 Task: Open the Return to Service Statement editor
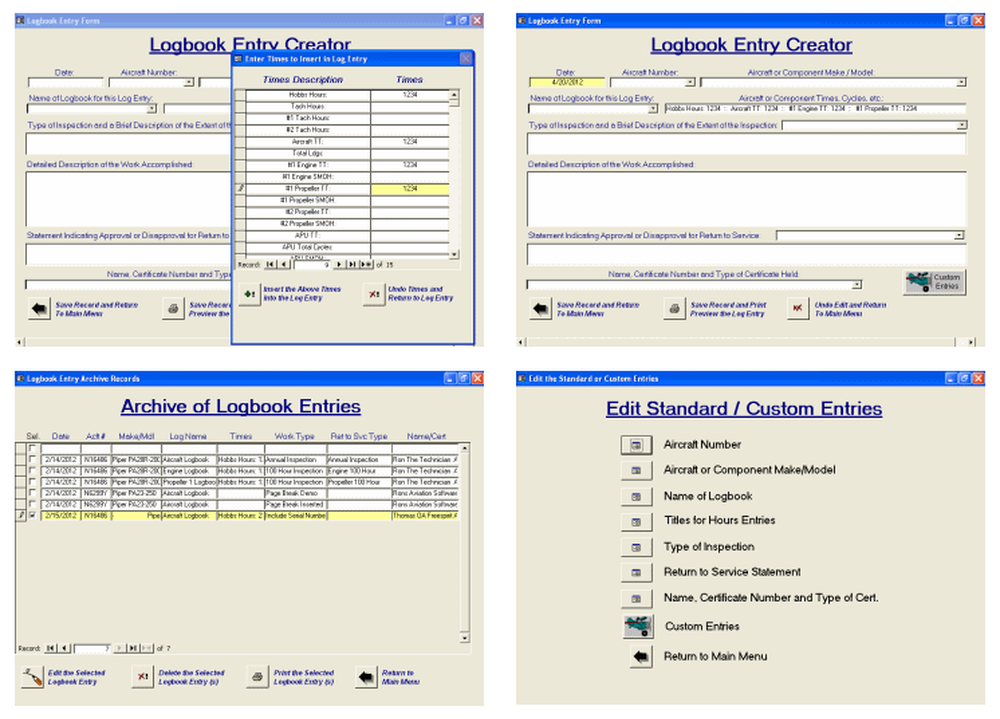(636, 572)
